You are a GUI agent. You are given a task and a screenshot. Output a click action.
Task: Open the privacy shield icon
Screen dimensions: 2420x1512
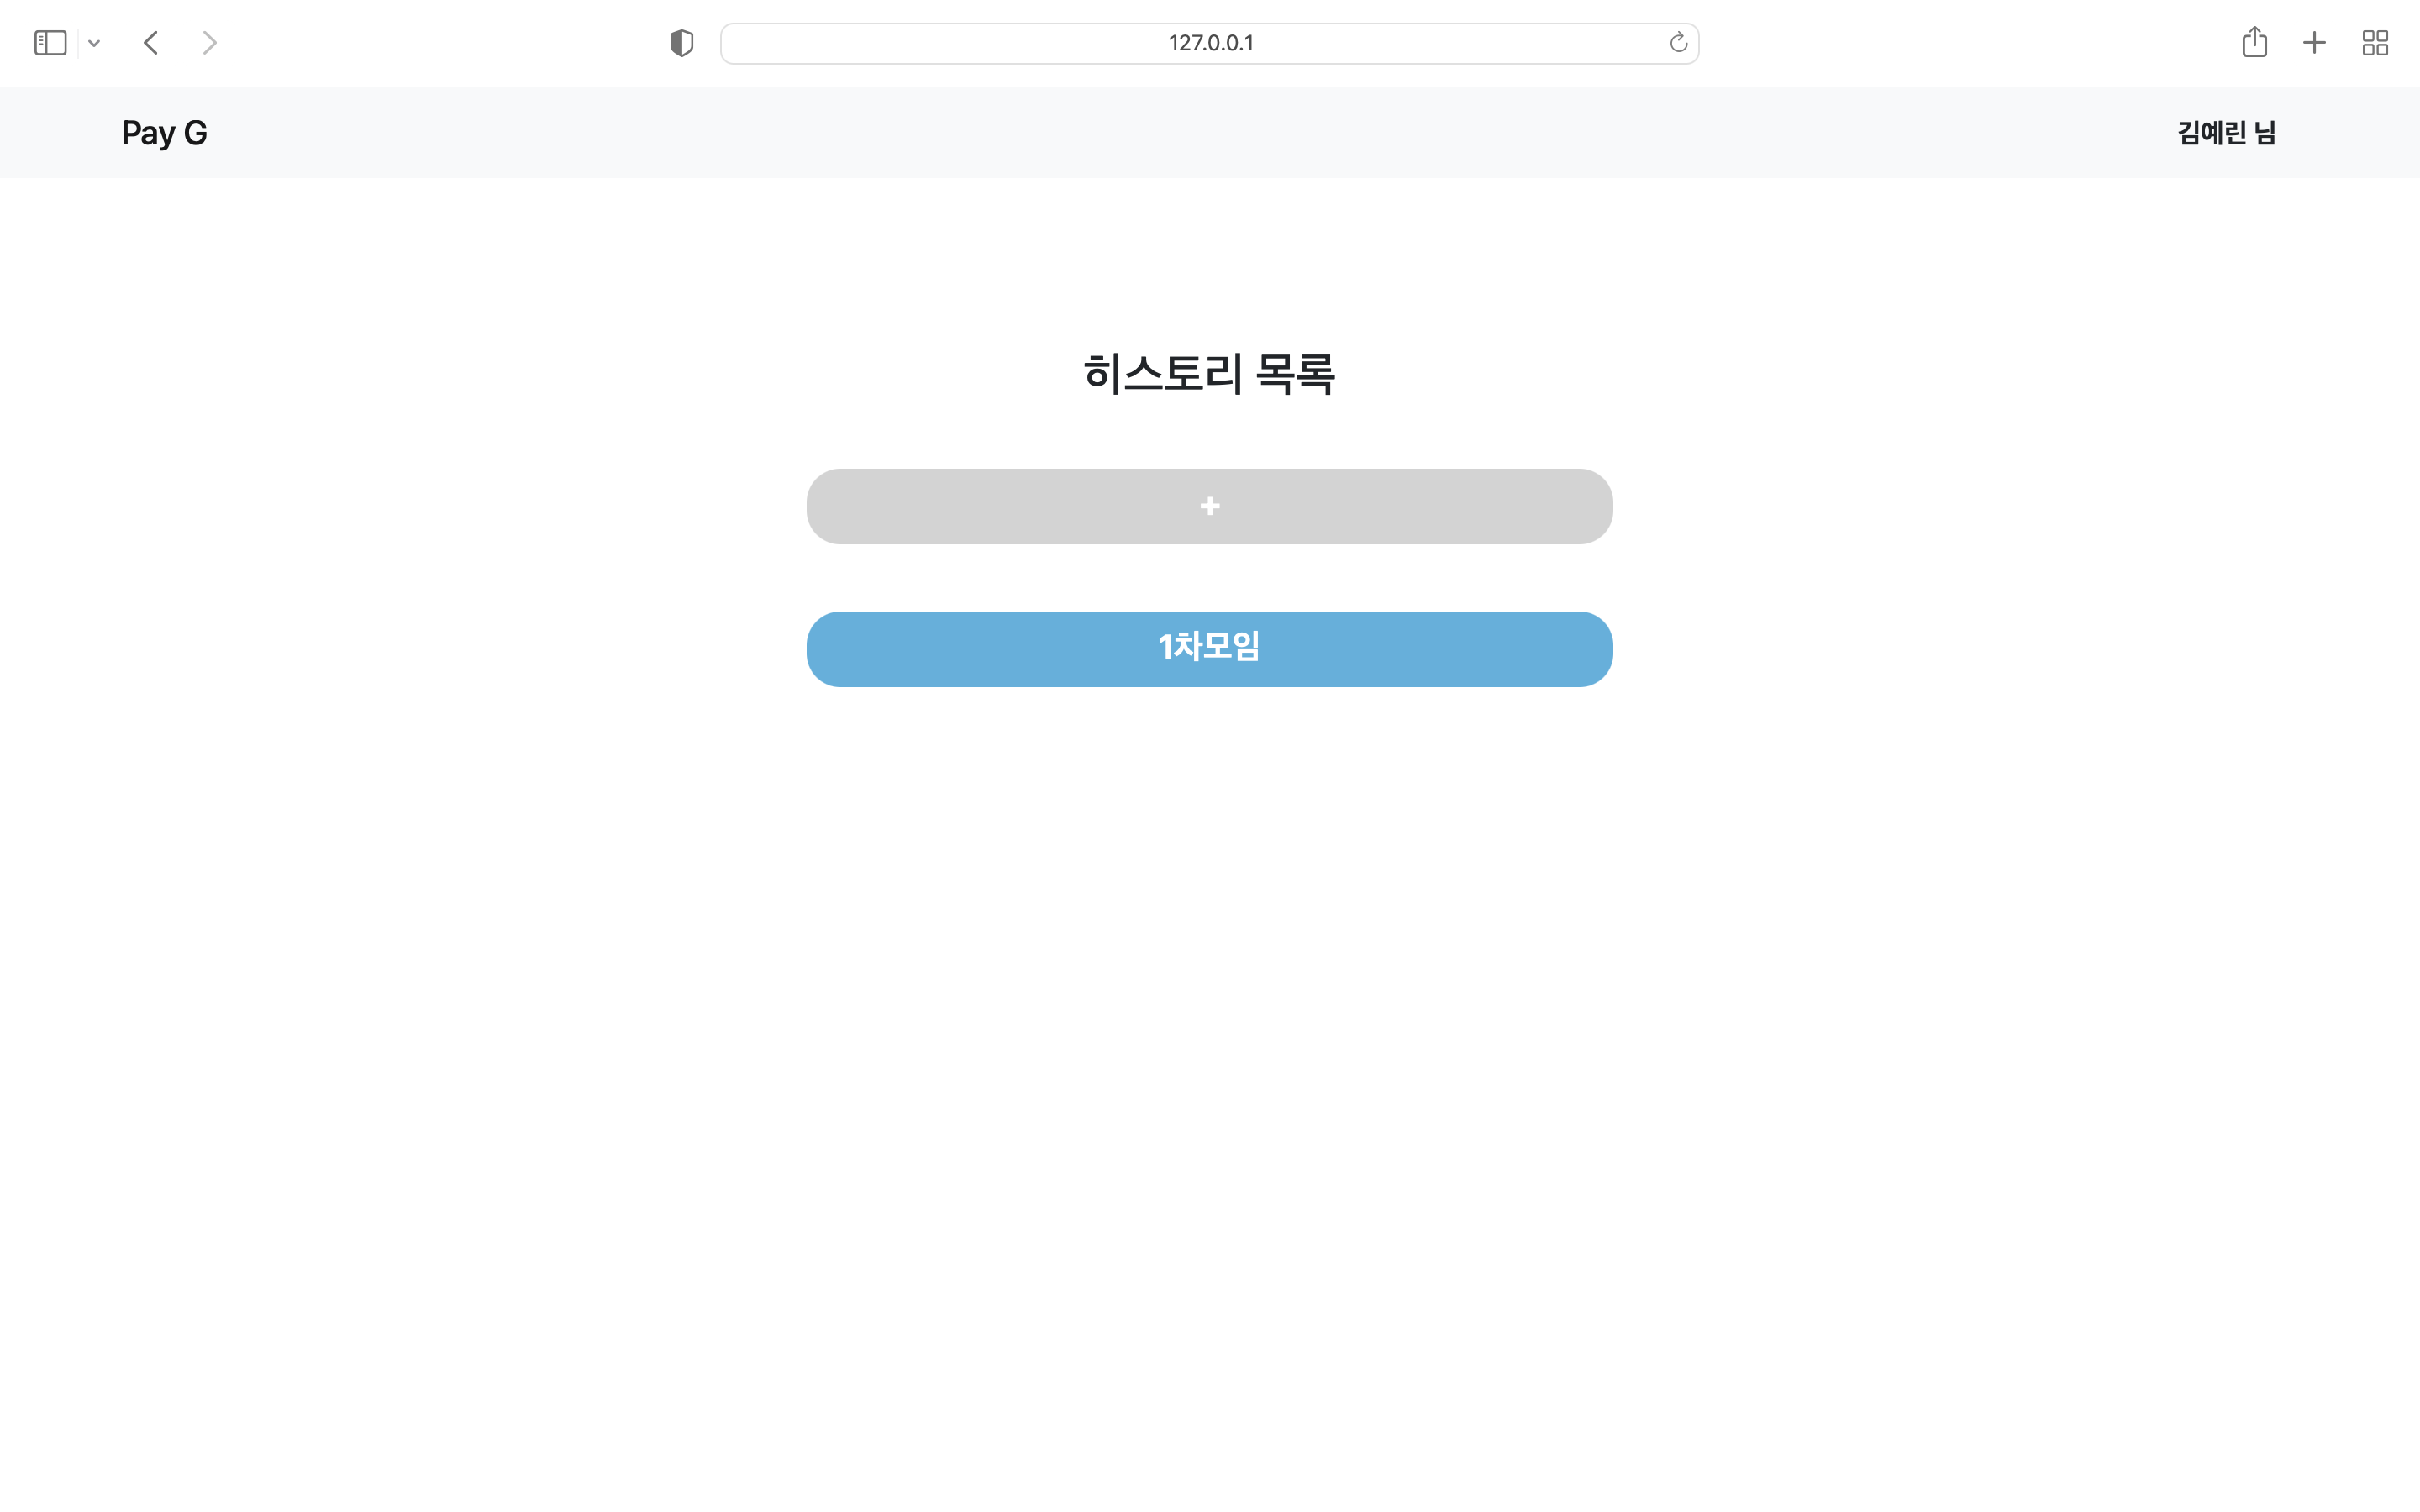[682, 43]
